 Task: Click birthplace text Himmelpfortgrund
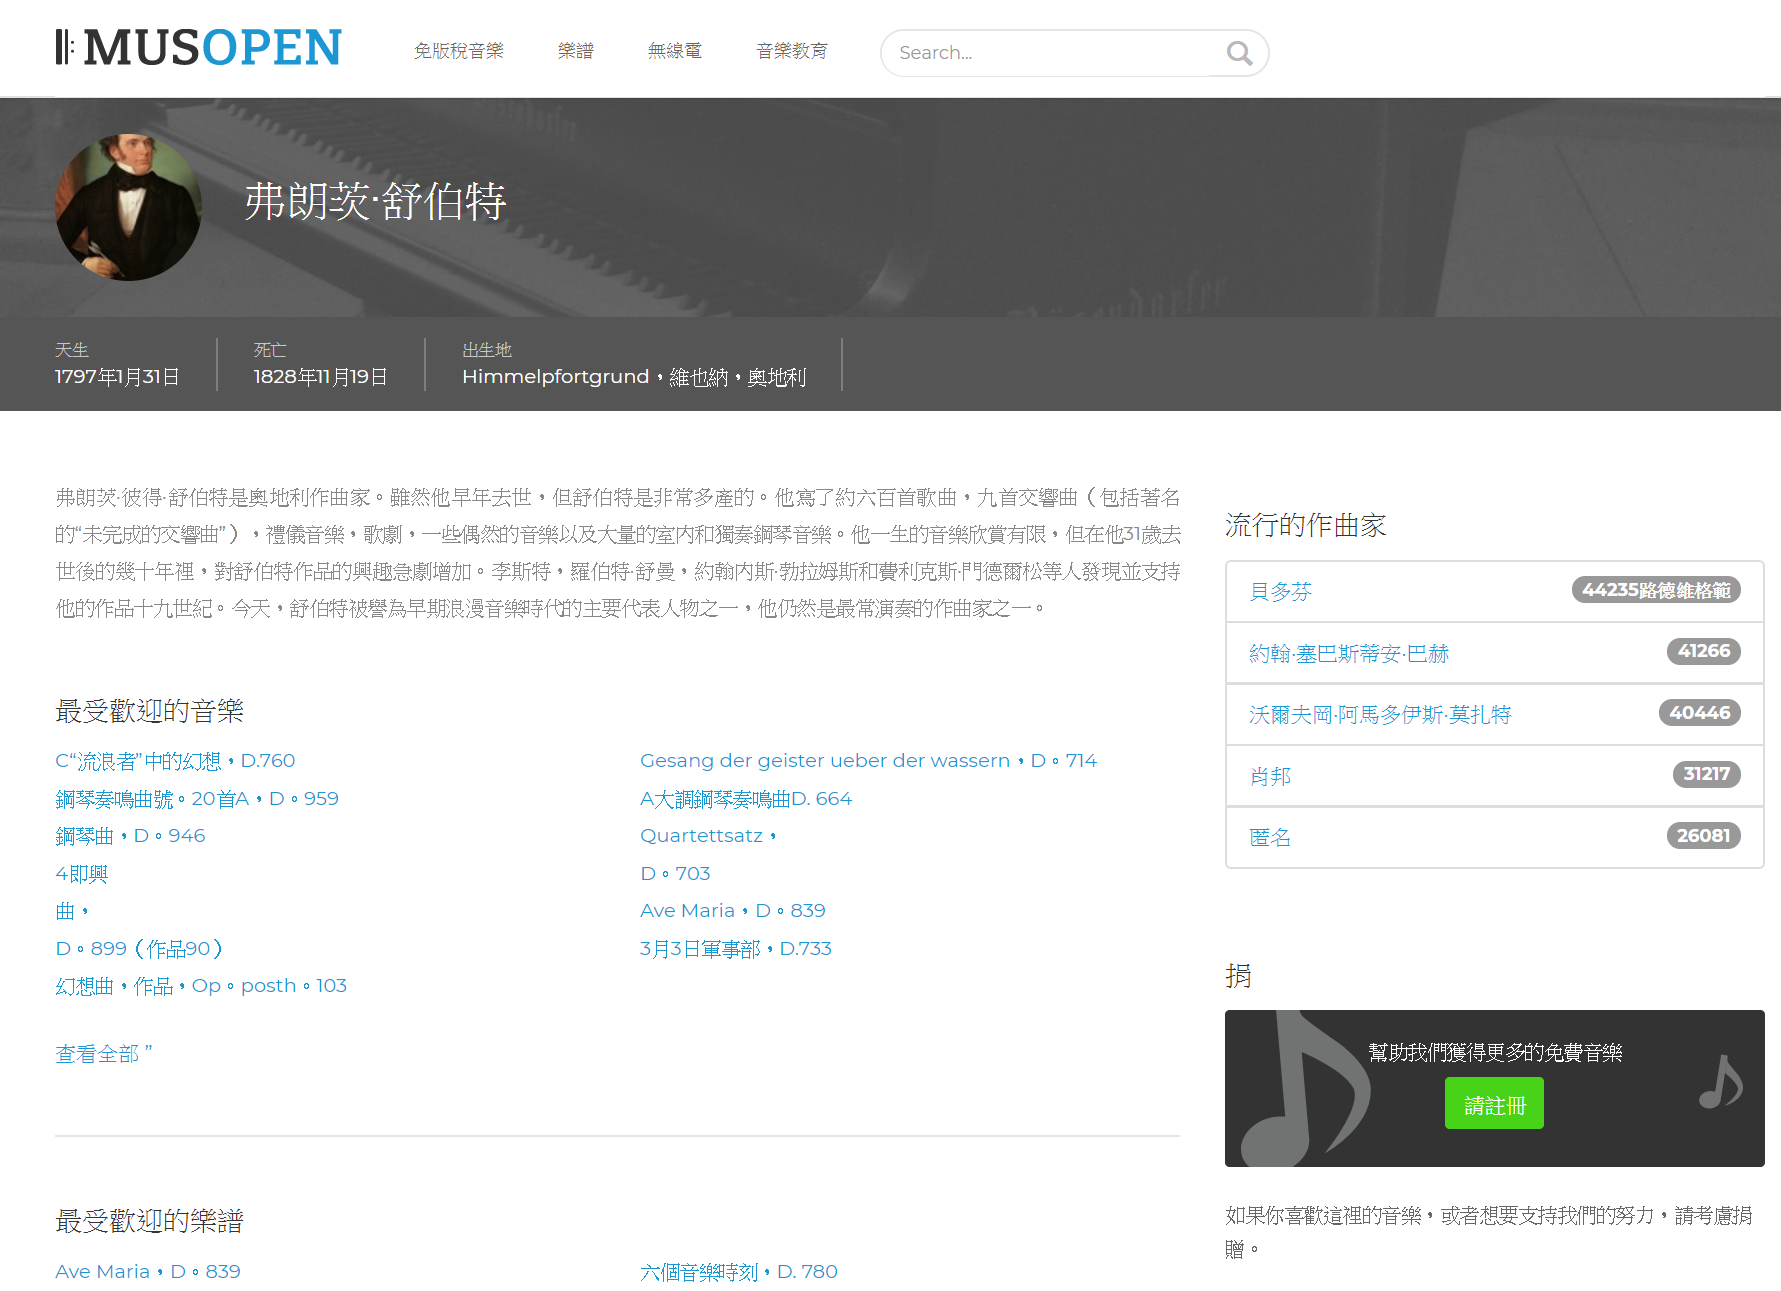pyautogui.click(x=556, y=377)
